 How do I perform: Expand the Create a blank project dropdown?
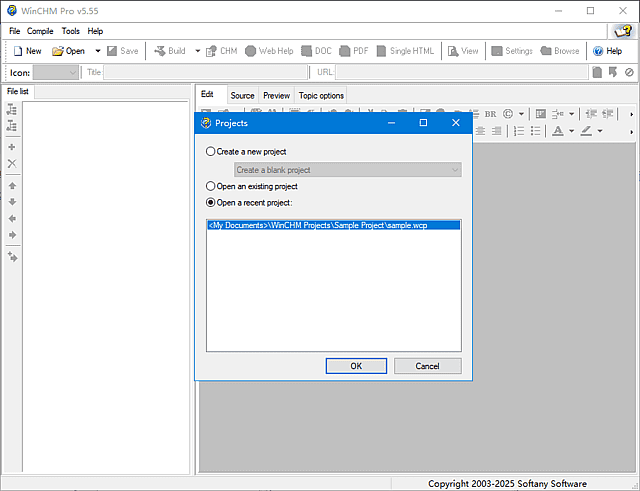point(455,170)
